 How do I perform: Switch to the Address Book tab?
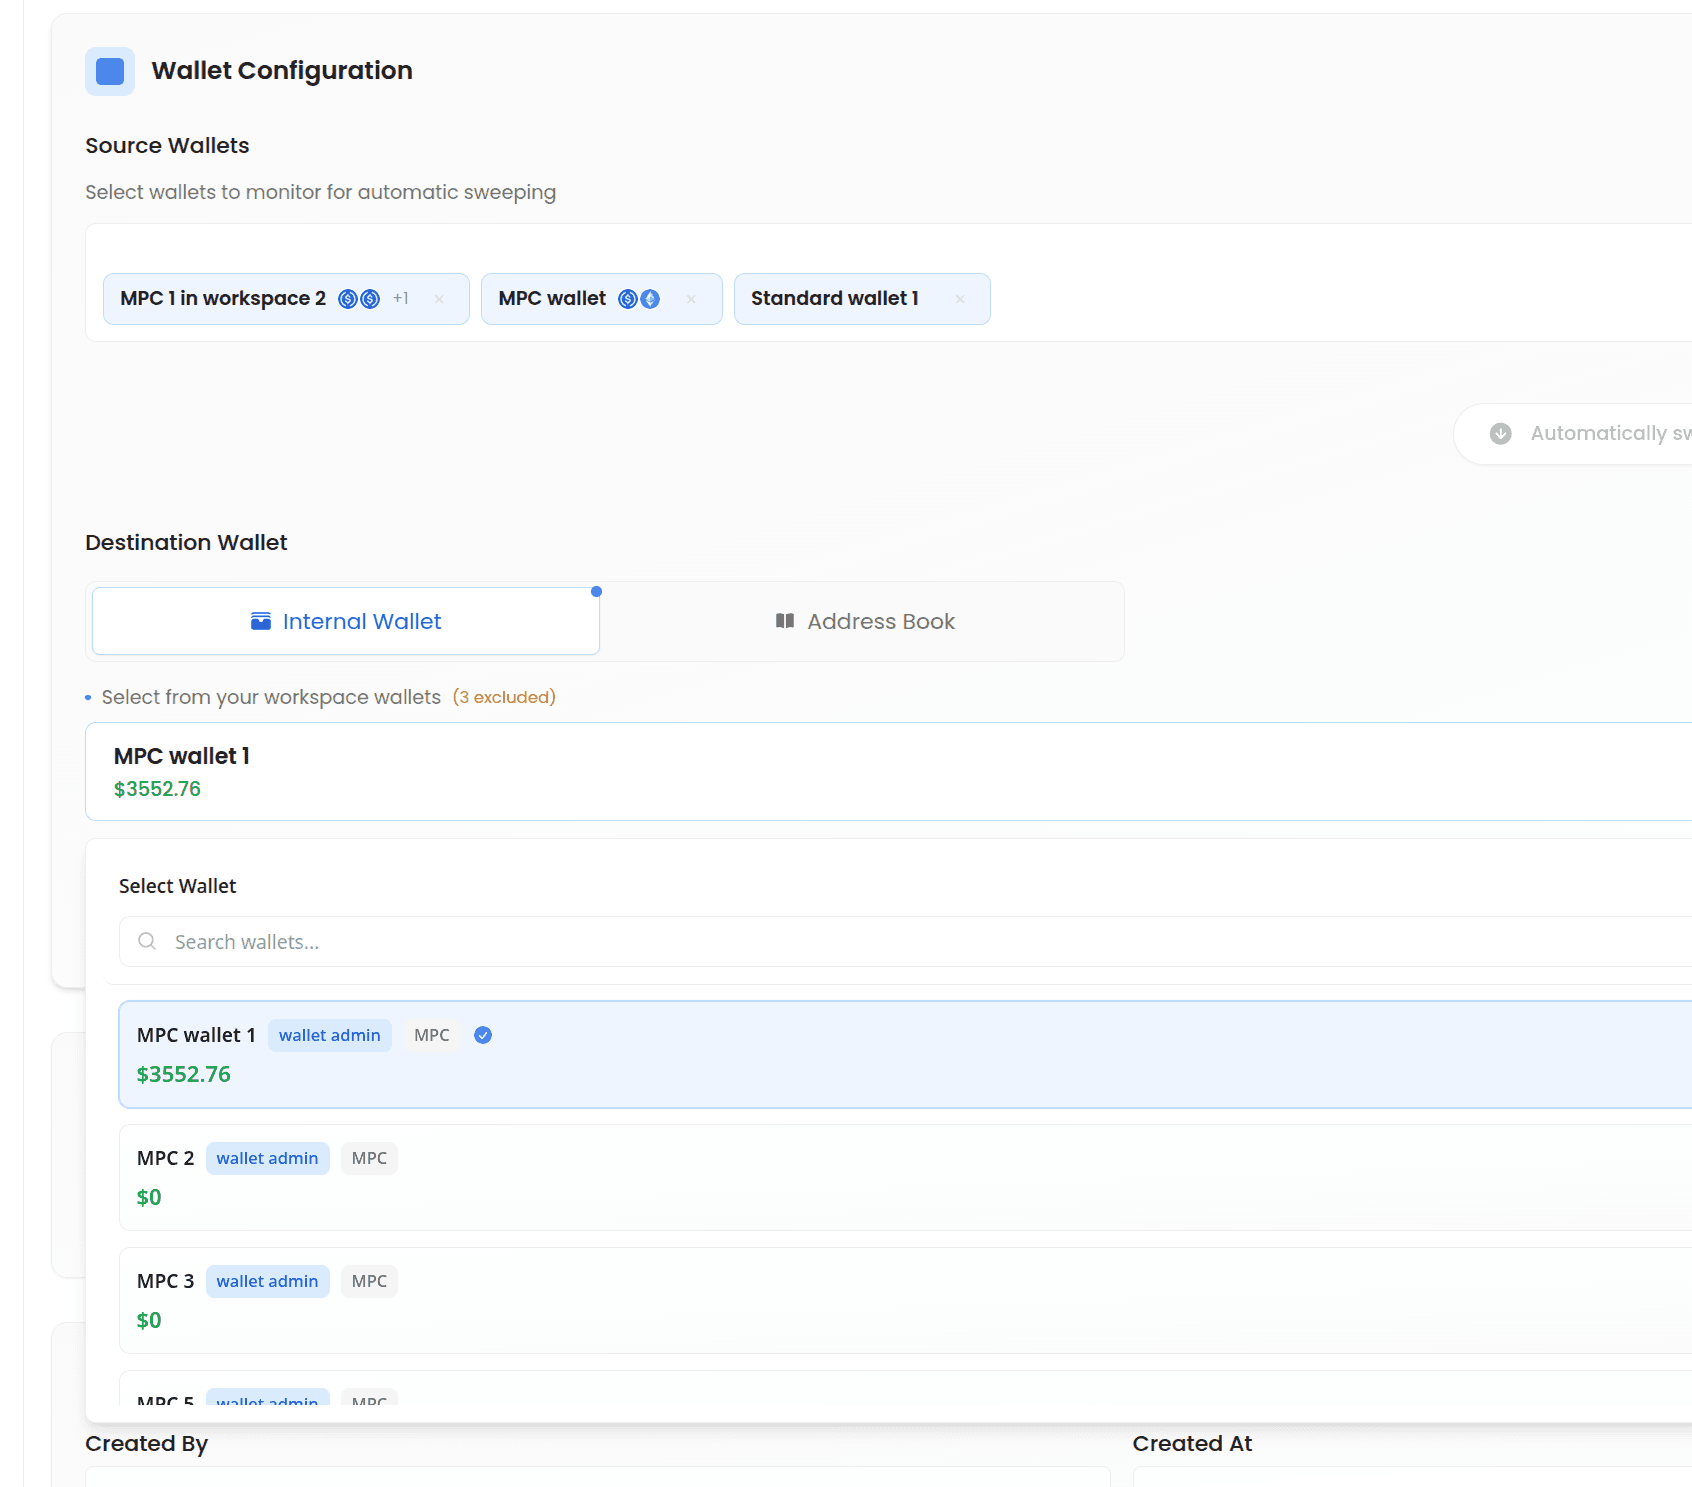pos(865,621)
